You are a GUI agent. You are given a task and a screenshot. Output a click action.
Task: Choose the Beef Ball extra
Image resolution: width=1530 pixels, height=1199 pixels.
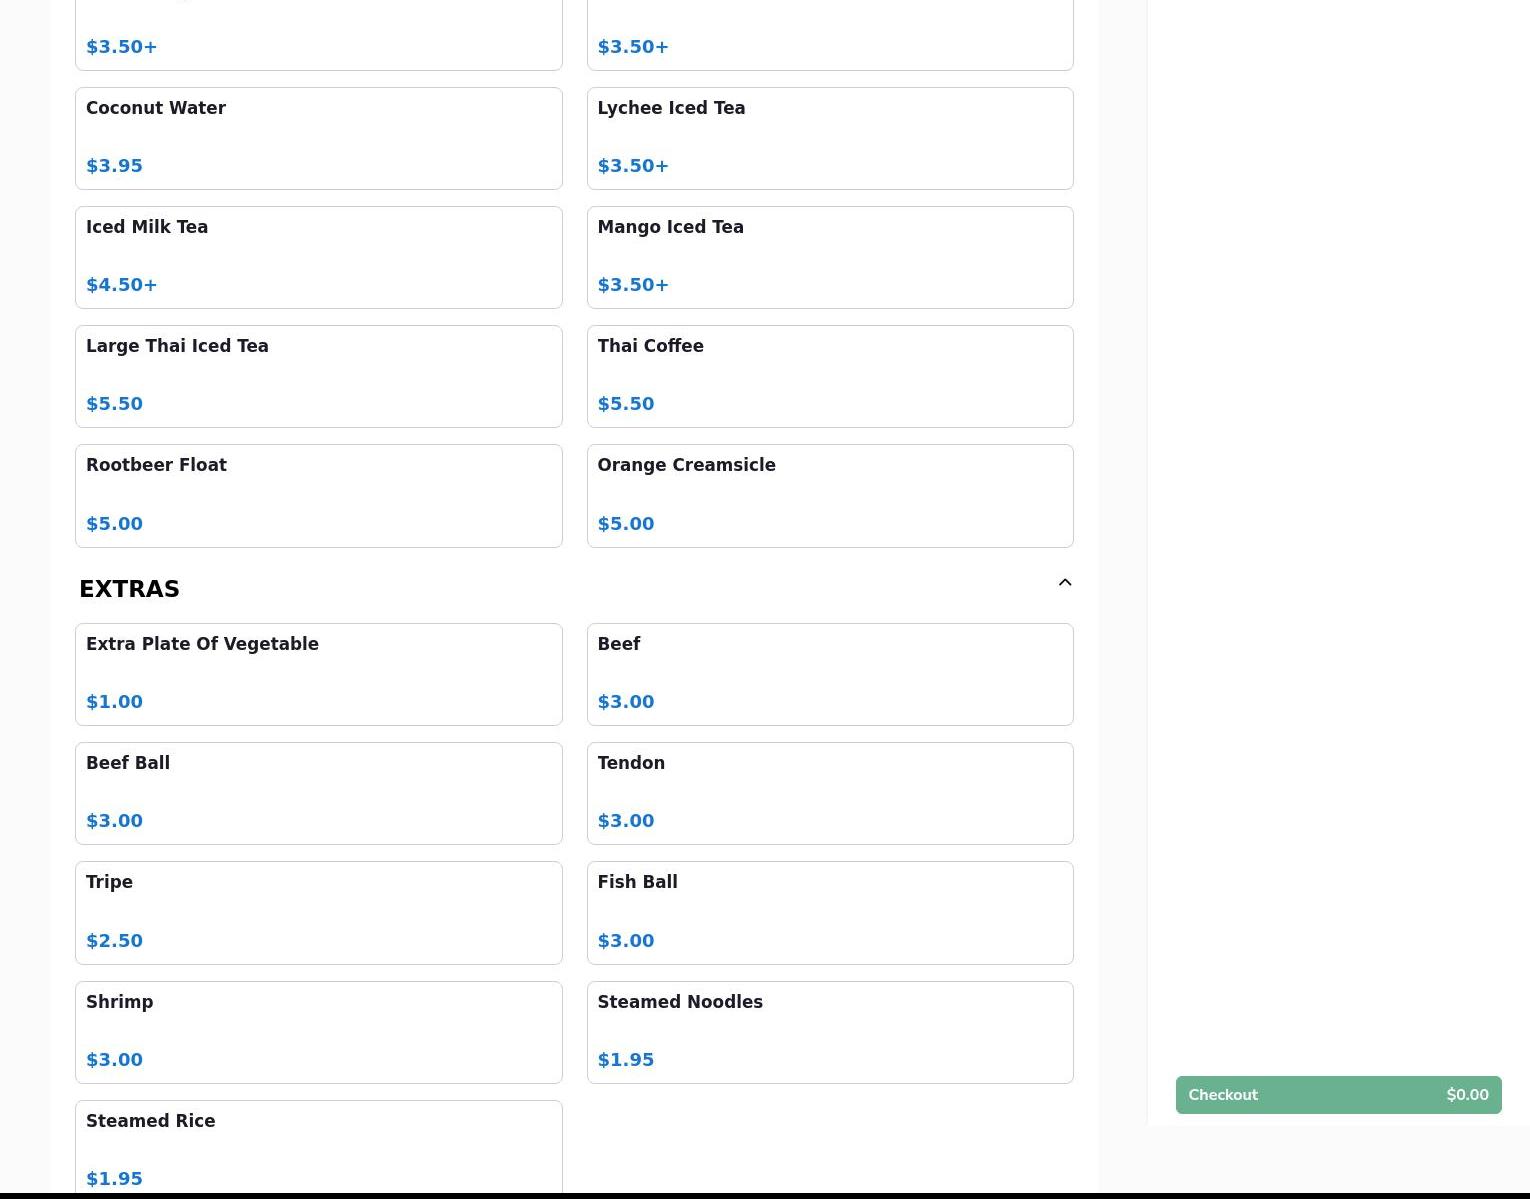318,793
